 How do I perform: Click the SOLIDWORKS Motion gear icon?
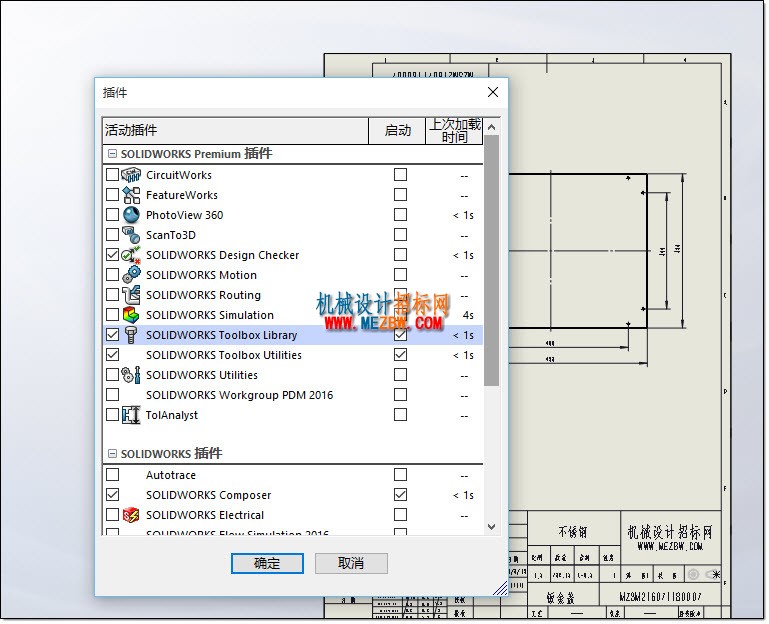coord(131,275)
